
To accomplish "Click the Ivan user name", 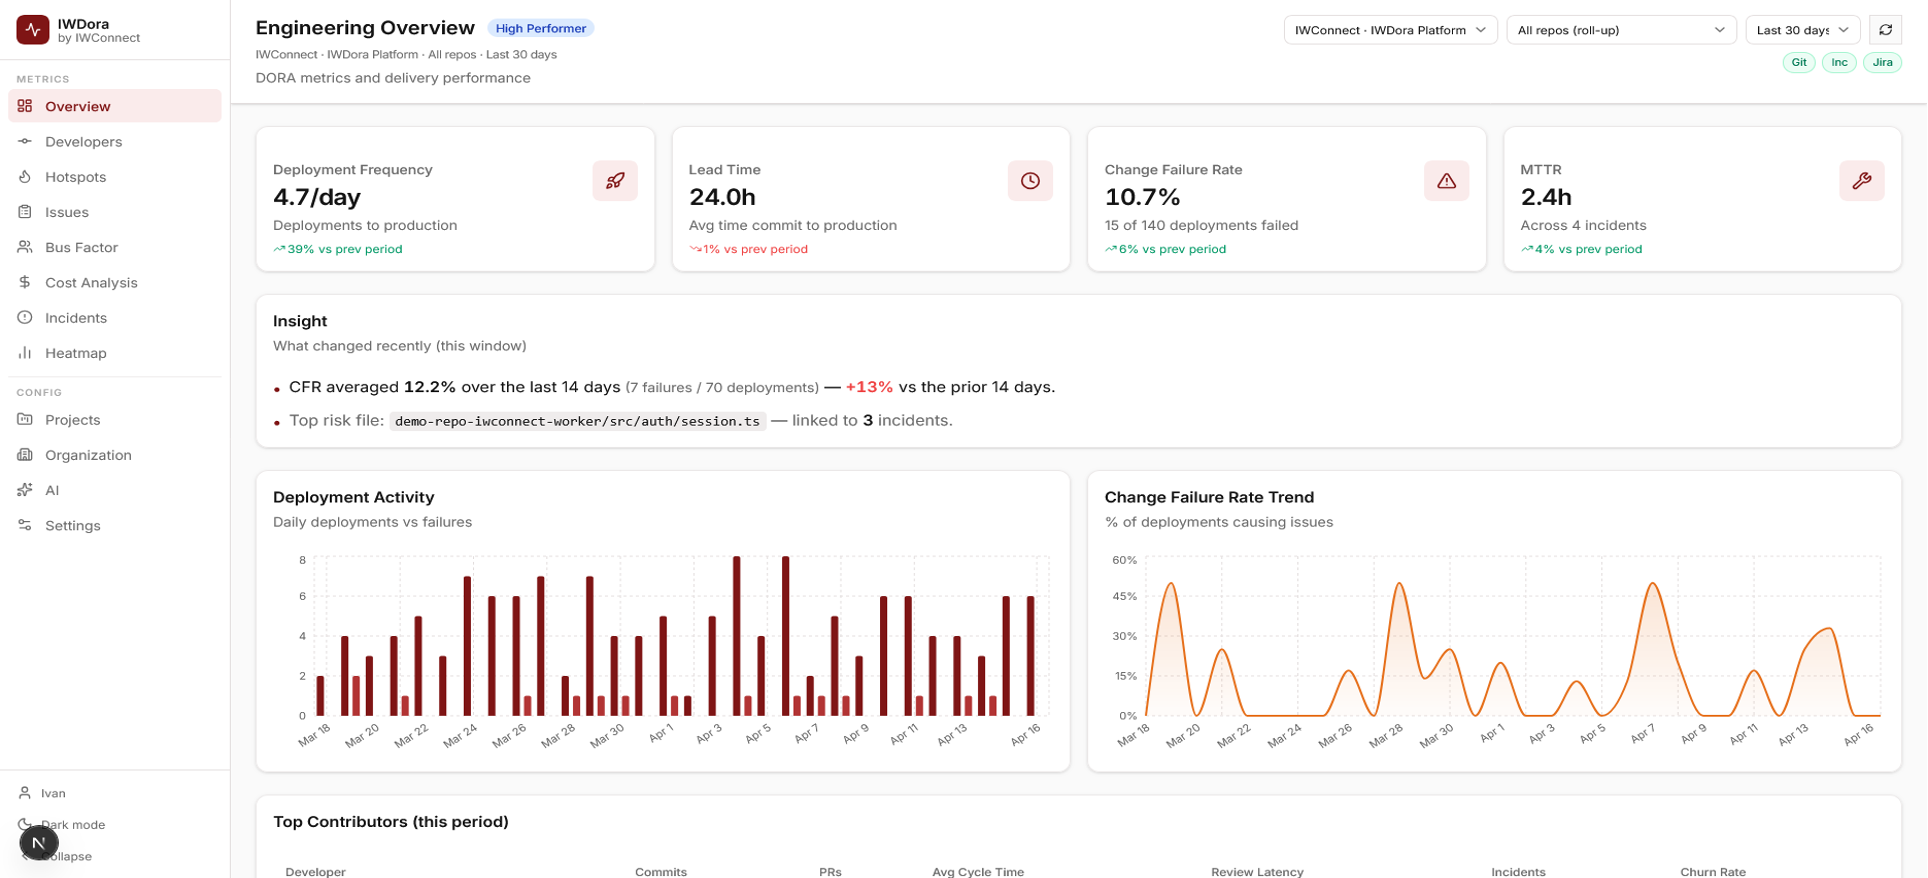I will (x=53, y=793).
